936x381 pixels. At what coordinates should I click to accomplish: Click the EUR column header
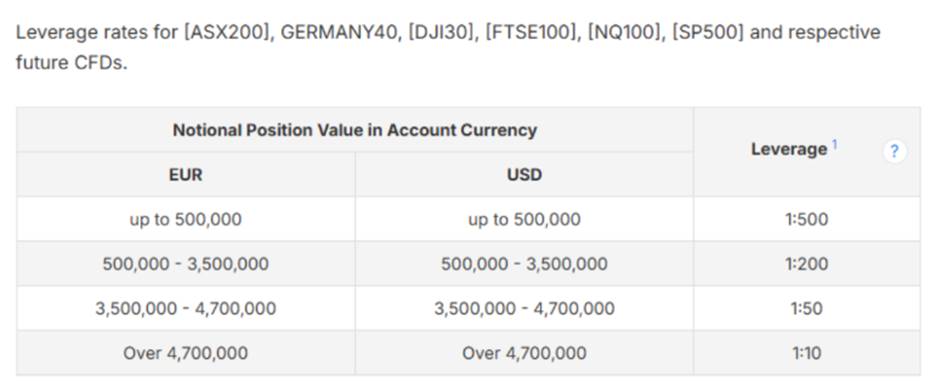click(x=186, y=174)
